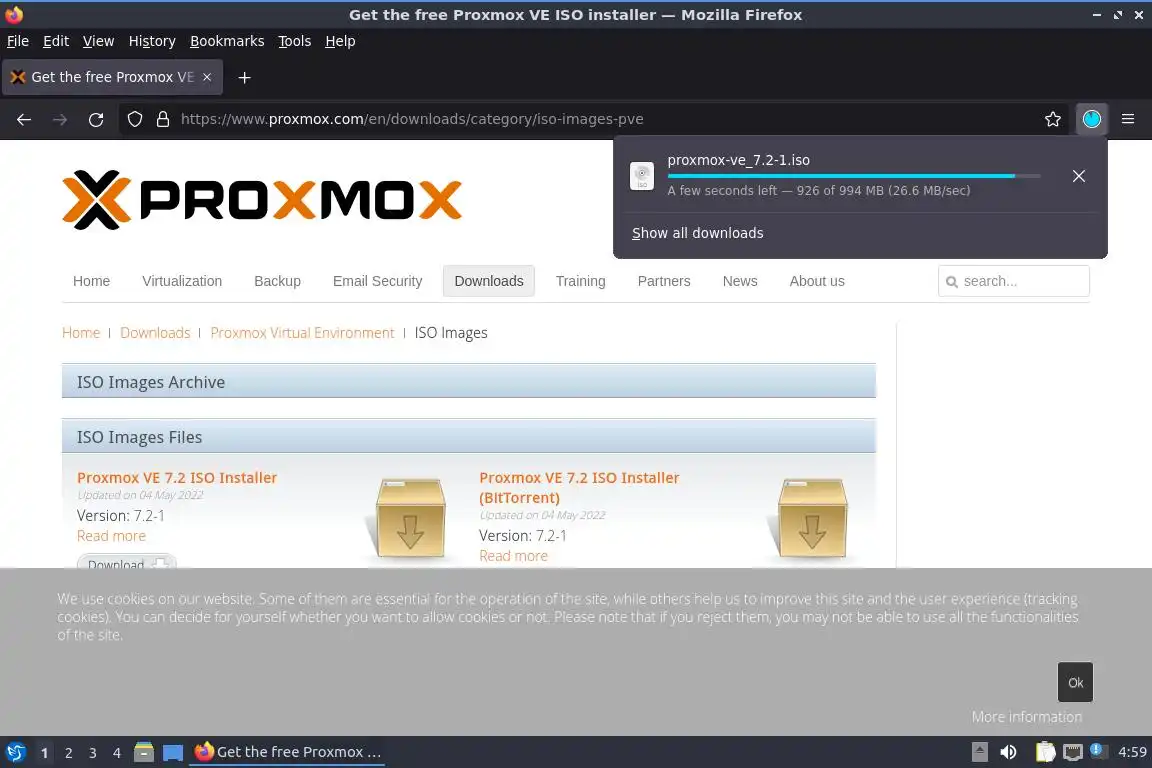Open the About us nav item
Screen dimensions: 1152x768
tap(817, 281)
